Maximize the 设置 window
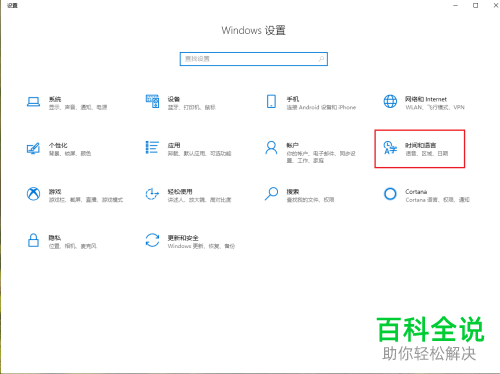 coord(476,5)
